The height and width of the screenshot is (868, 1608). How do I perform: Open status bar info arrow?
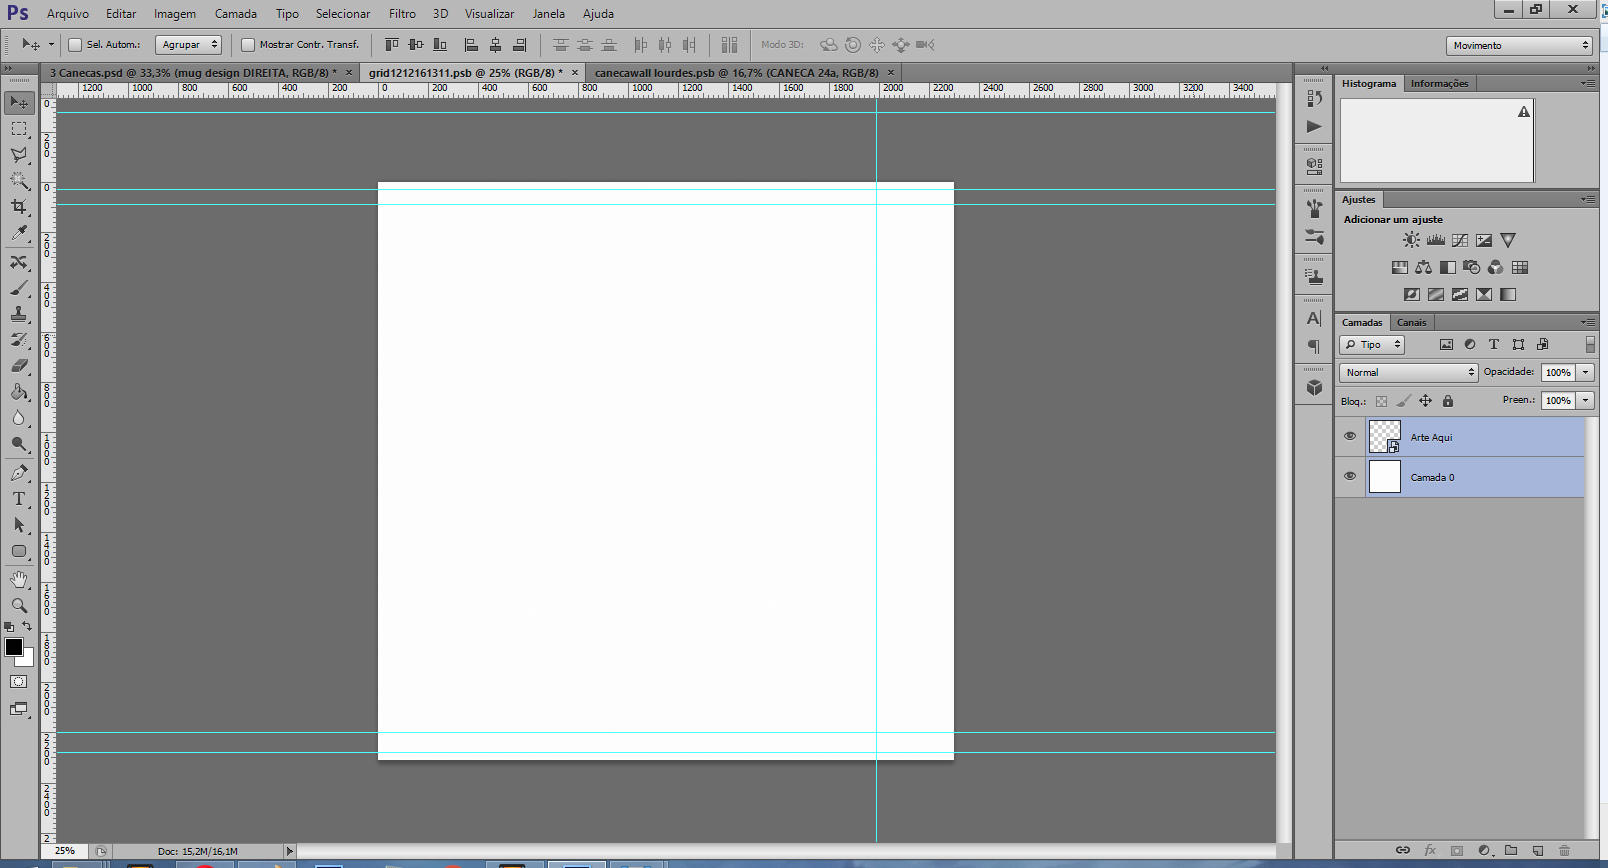(x=290, y=852)
